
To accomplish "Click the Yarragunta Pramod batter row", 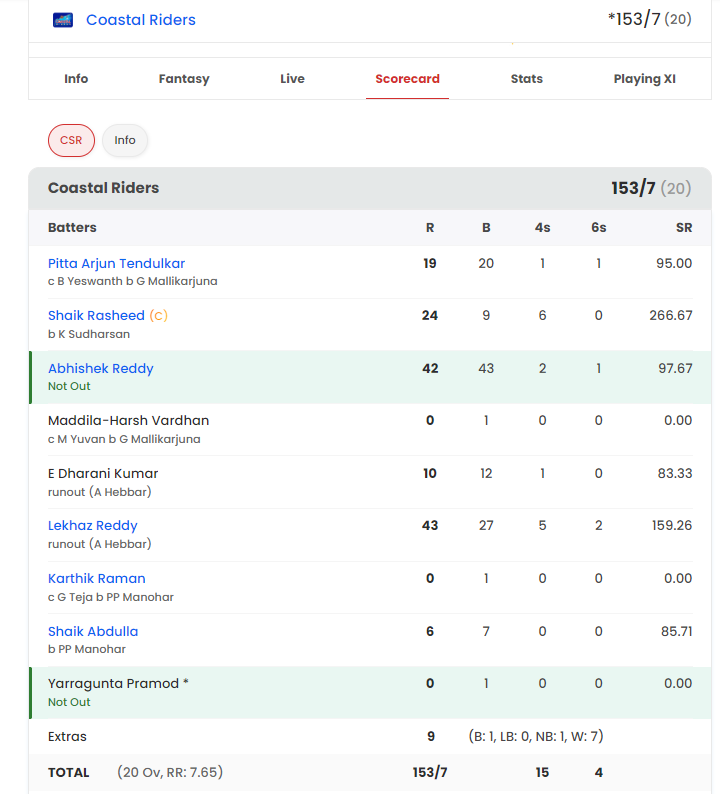I will pyautogui.click(x=370, y=692).
